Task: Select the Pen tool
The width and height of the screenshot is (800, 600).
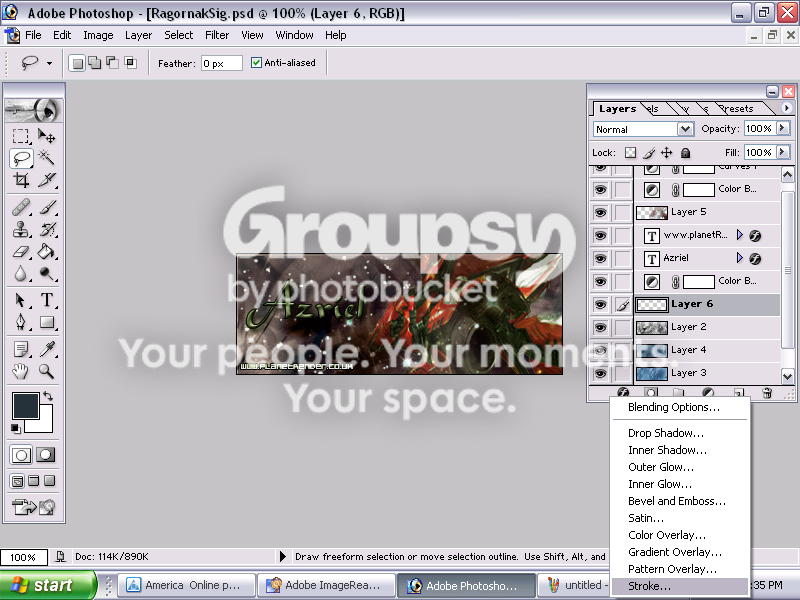Action: [21, 322]
